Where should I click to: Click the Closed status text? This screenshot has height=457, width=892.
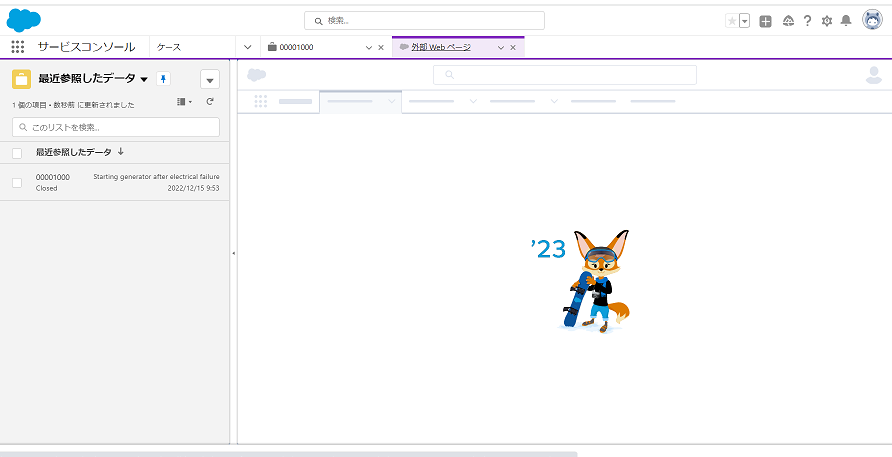point(47,188)
